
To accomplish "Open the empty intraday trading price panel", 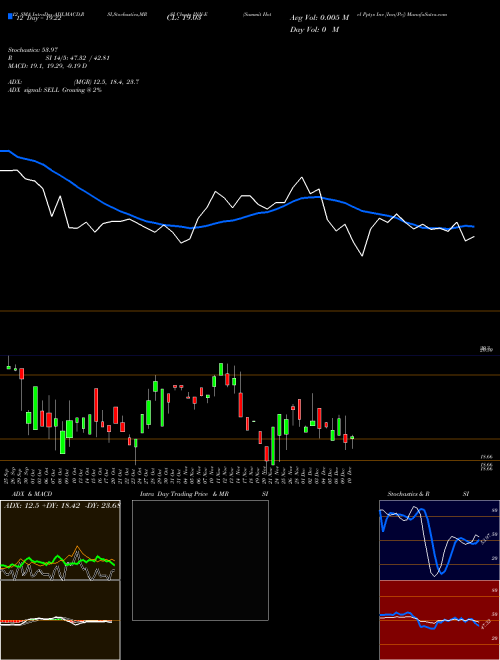I will [x=200, y=560].
